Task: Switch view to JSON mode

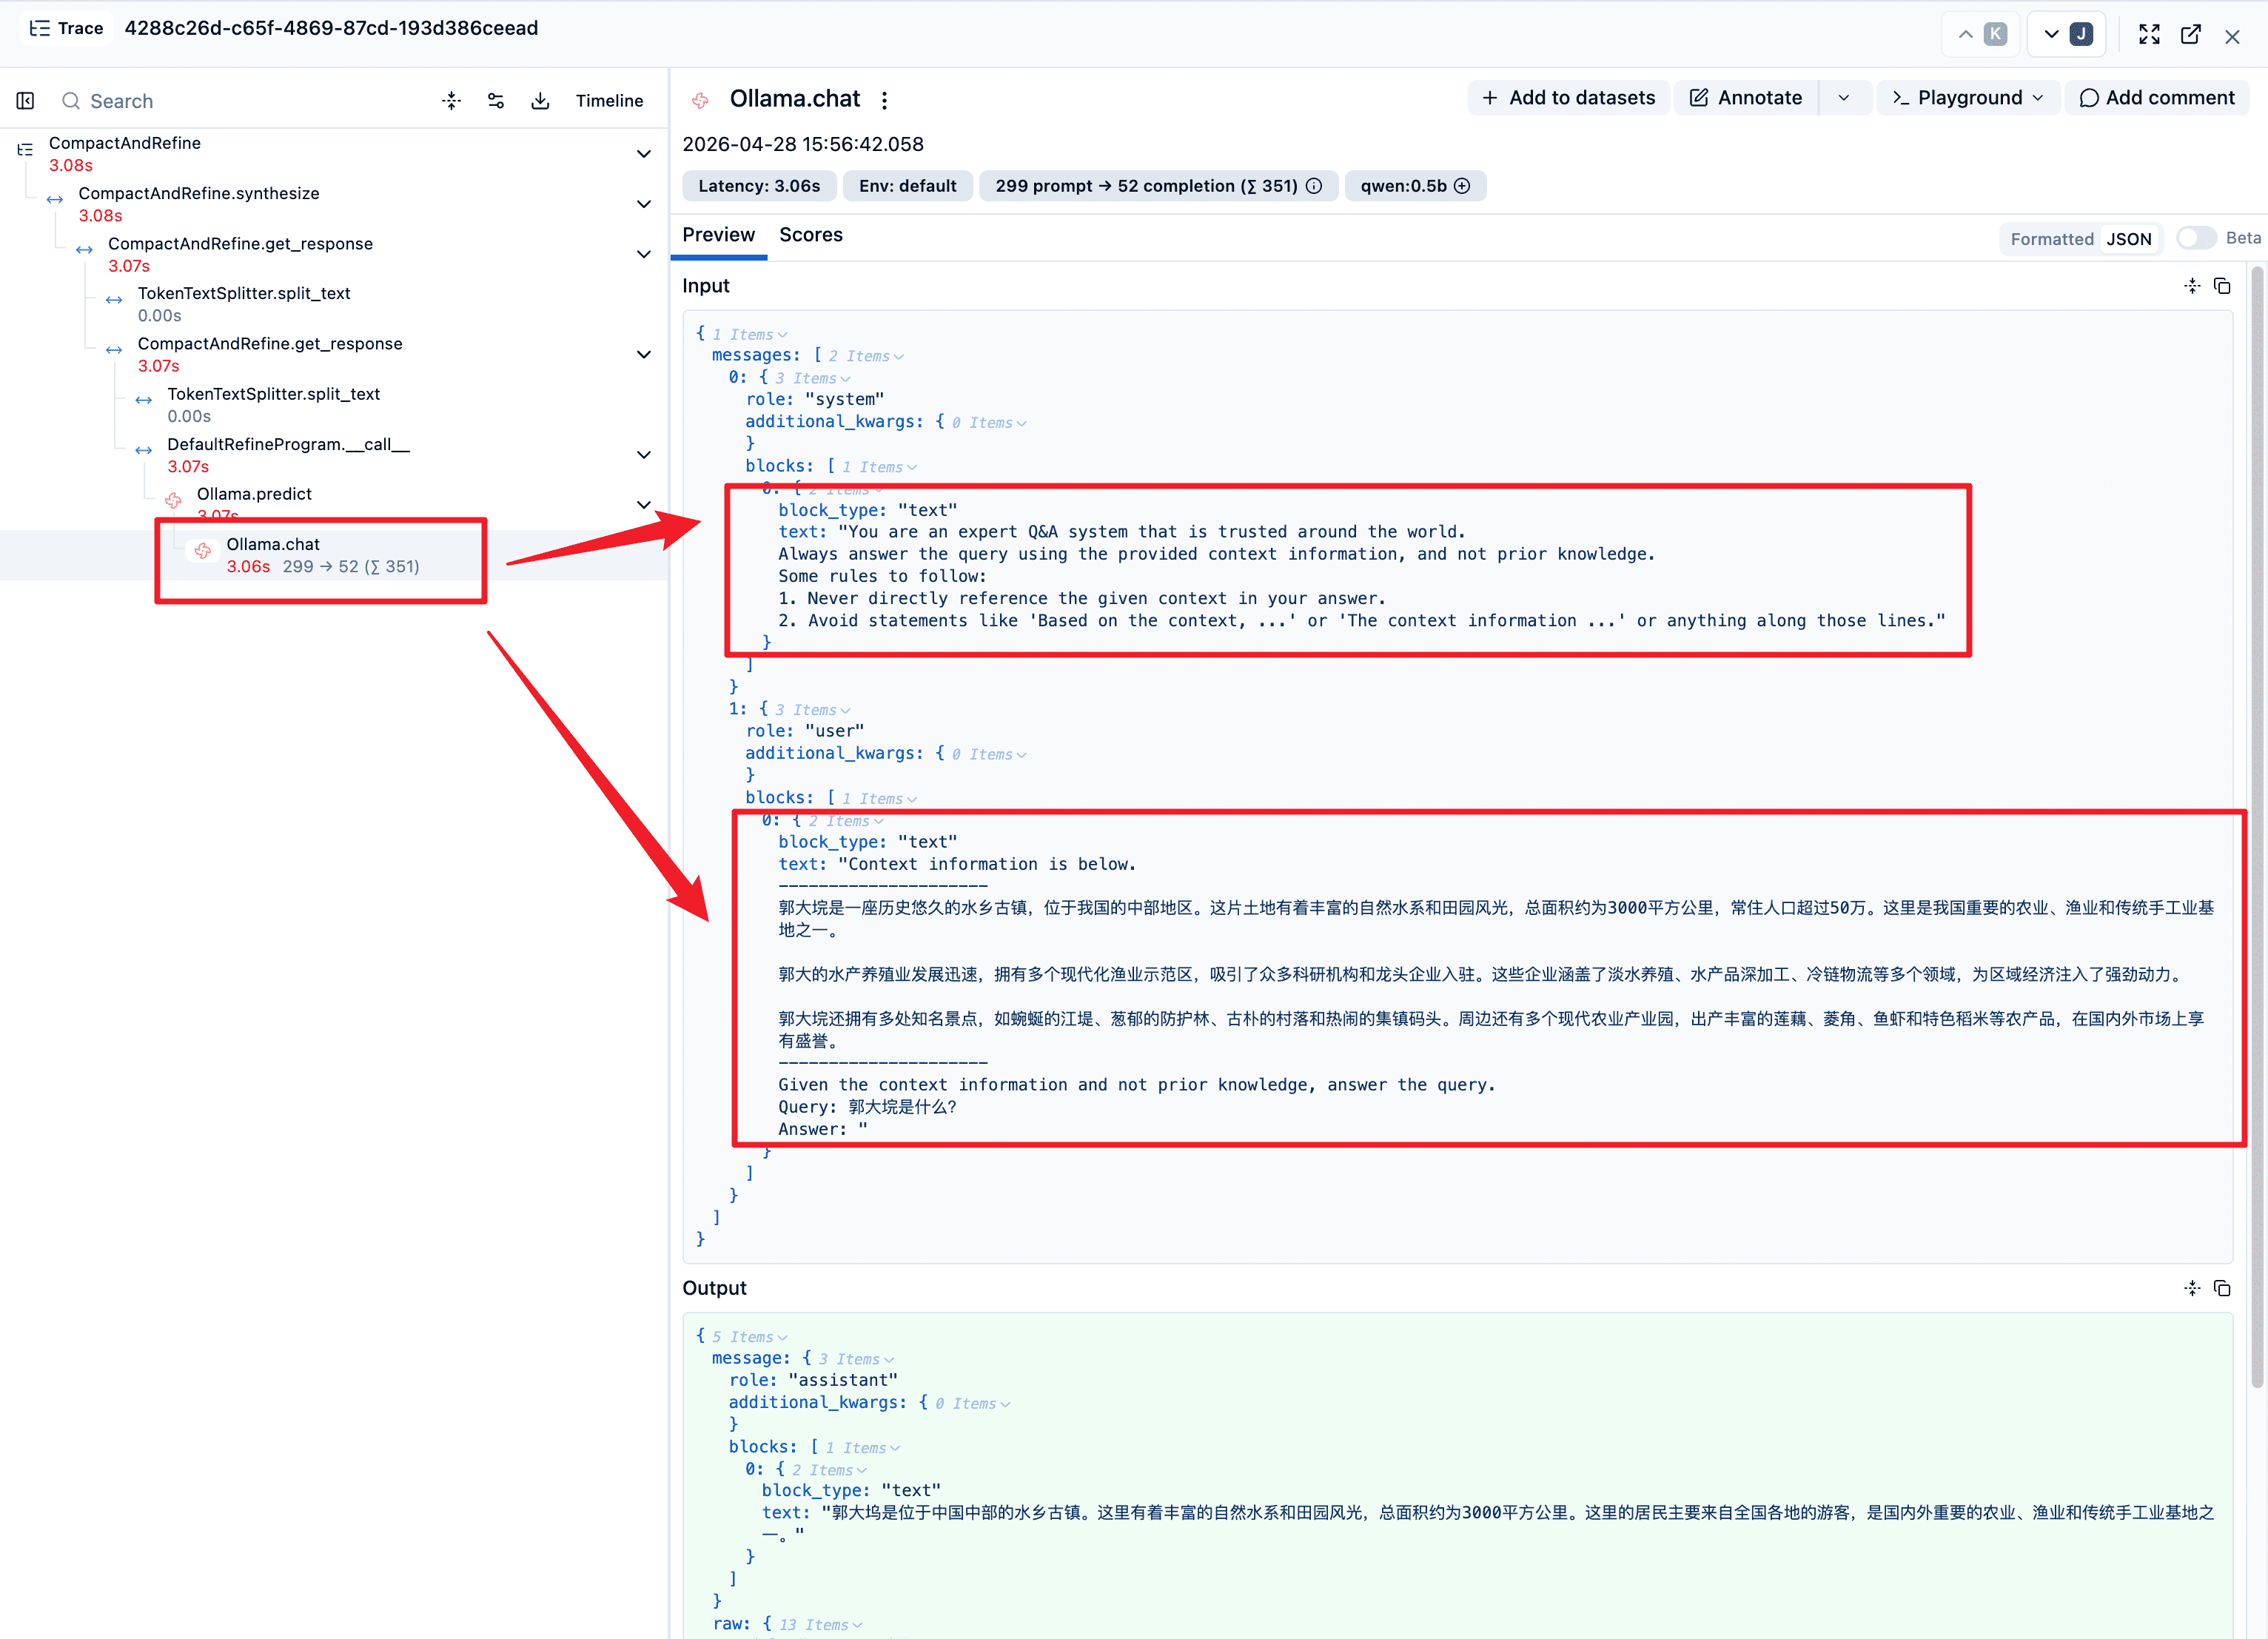Action: point(2129,239)
